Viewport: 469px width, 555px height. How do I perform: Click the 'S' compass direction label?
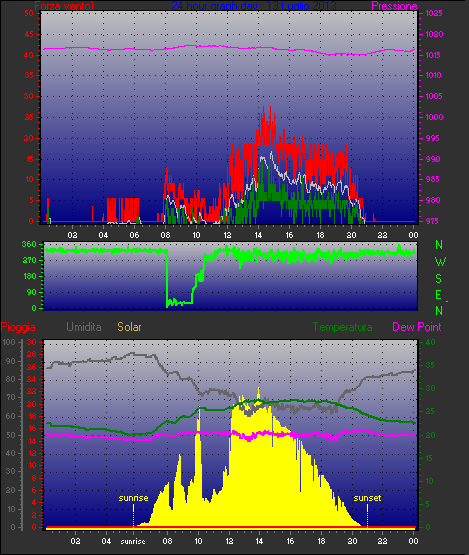(439, 279)
